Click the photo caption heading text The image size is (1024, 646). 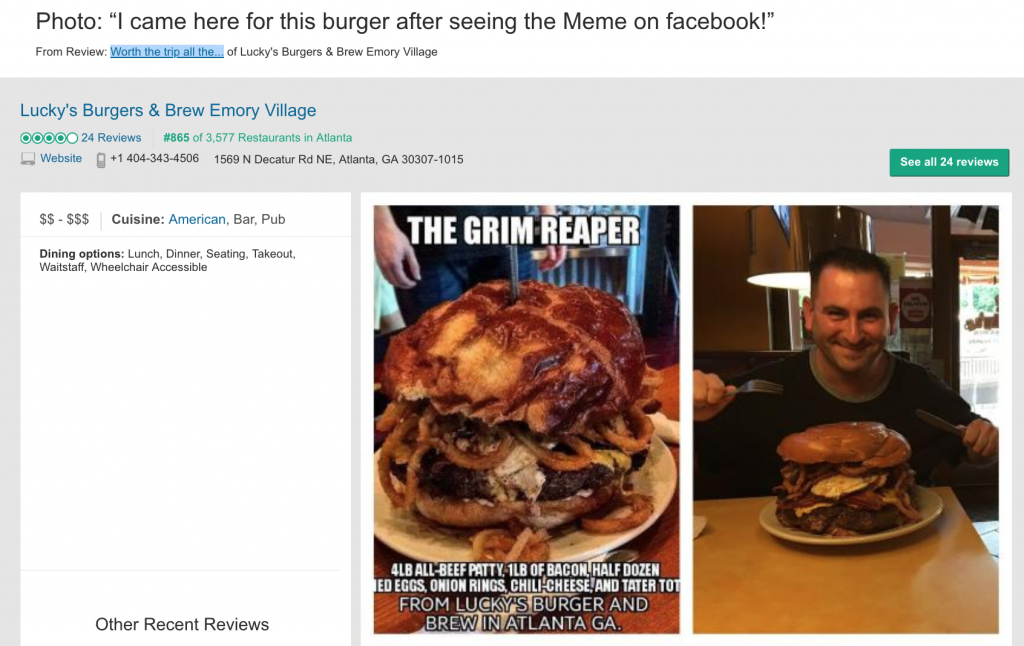pos(404,22)
